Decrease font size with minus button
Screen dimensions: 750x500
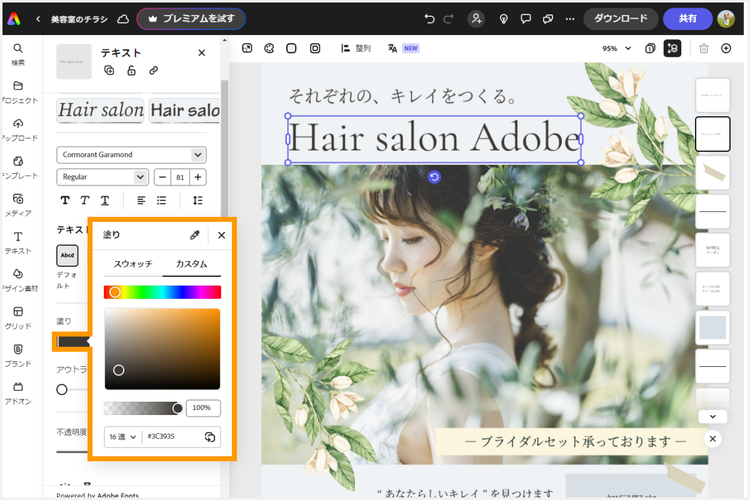pos(163,177)
